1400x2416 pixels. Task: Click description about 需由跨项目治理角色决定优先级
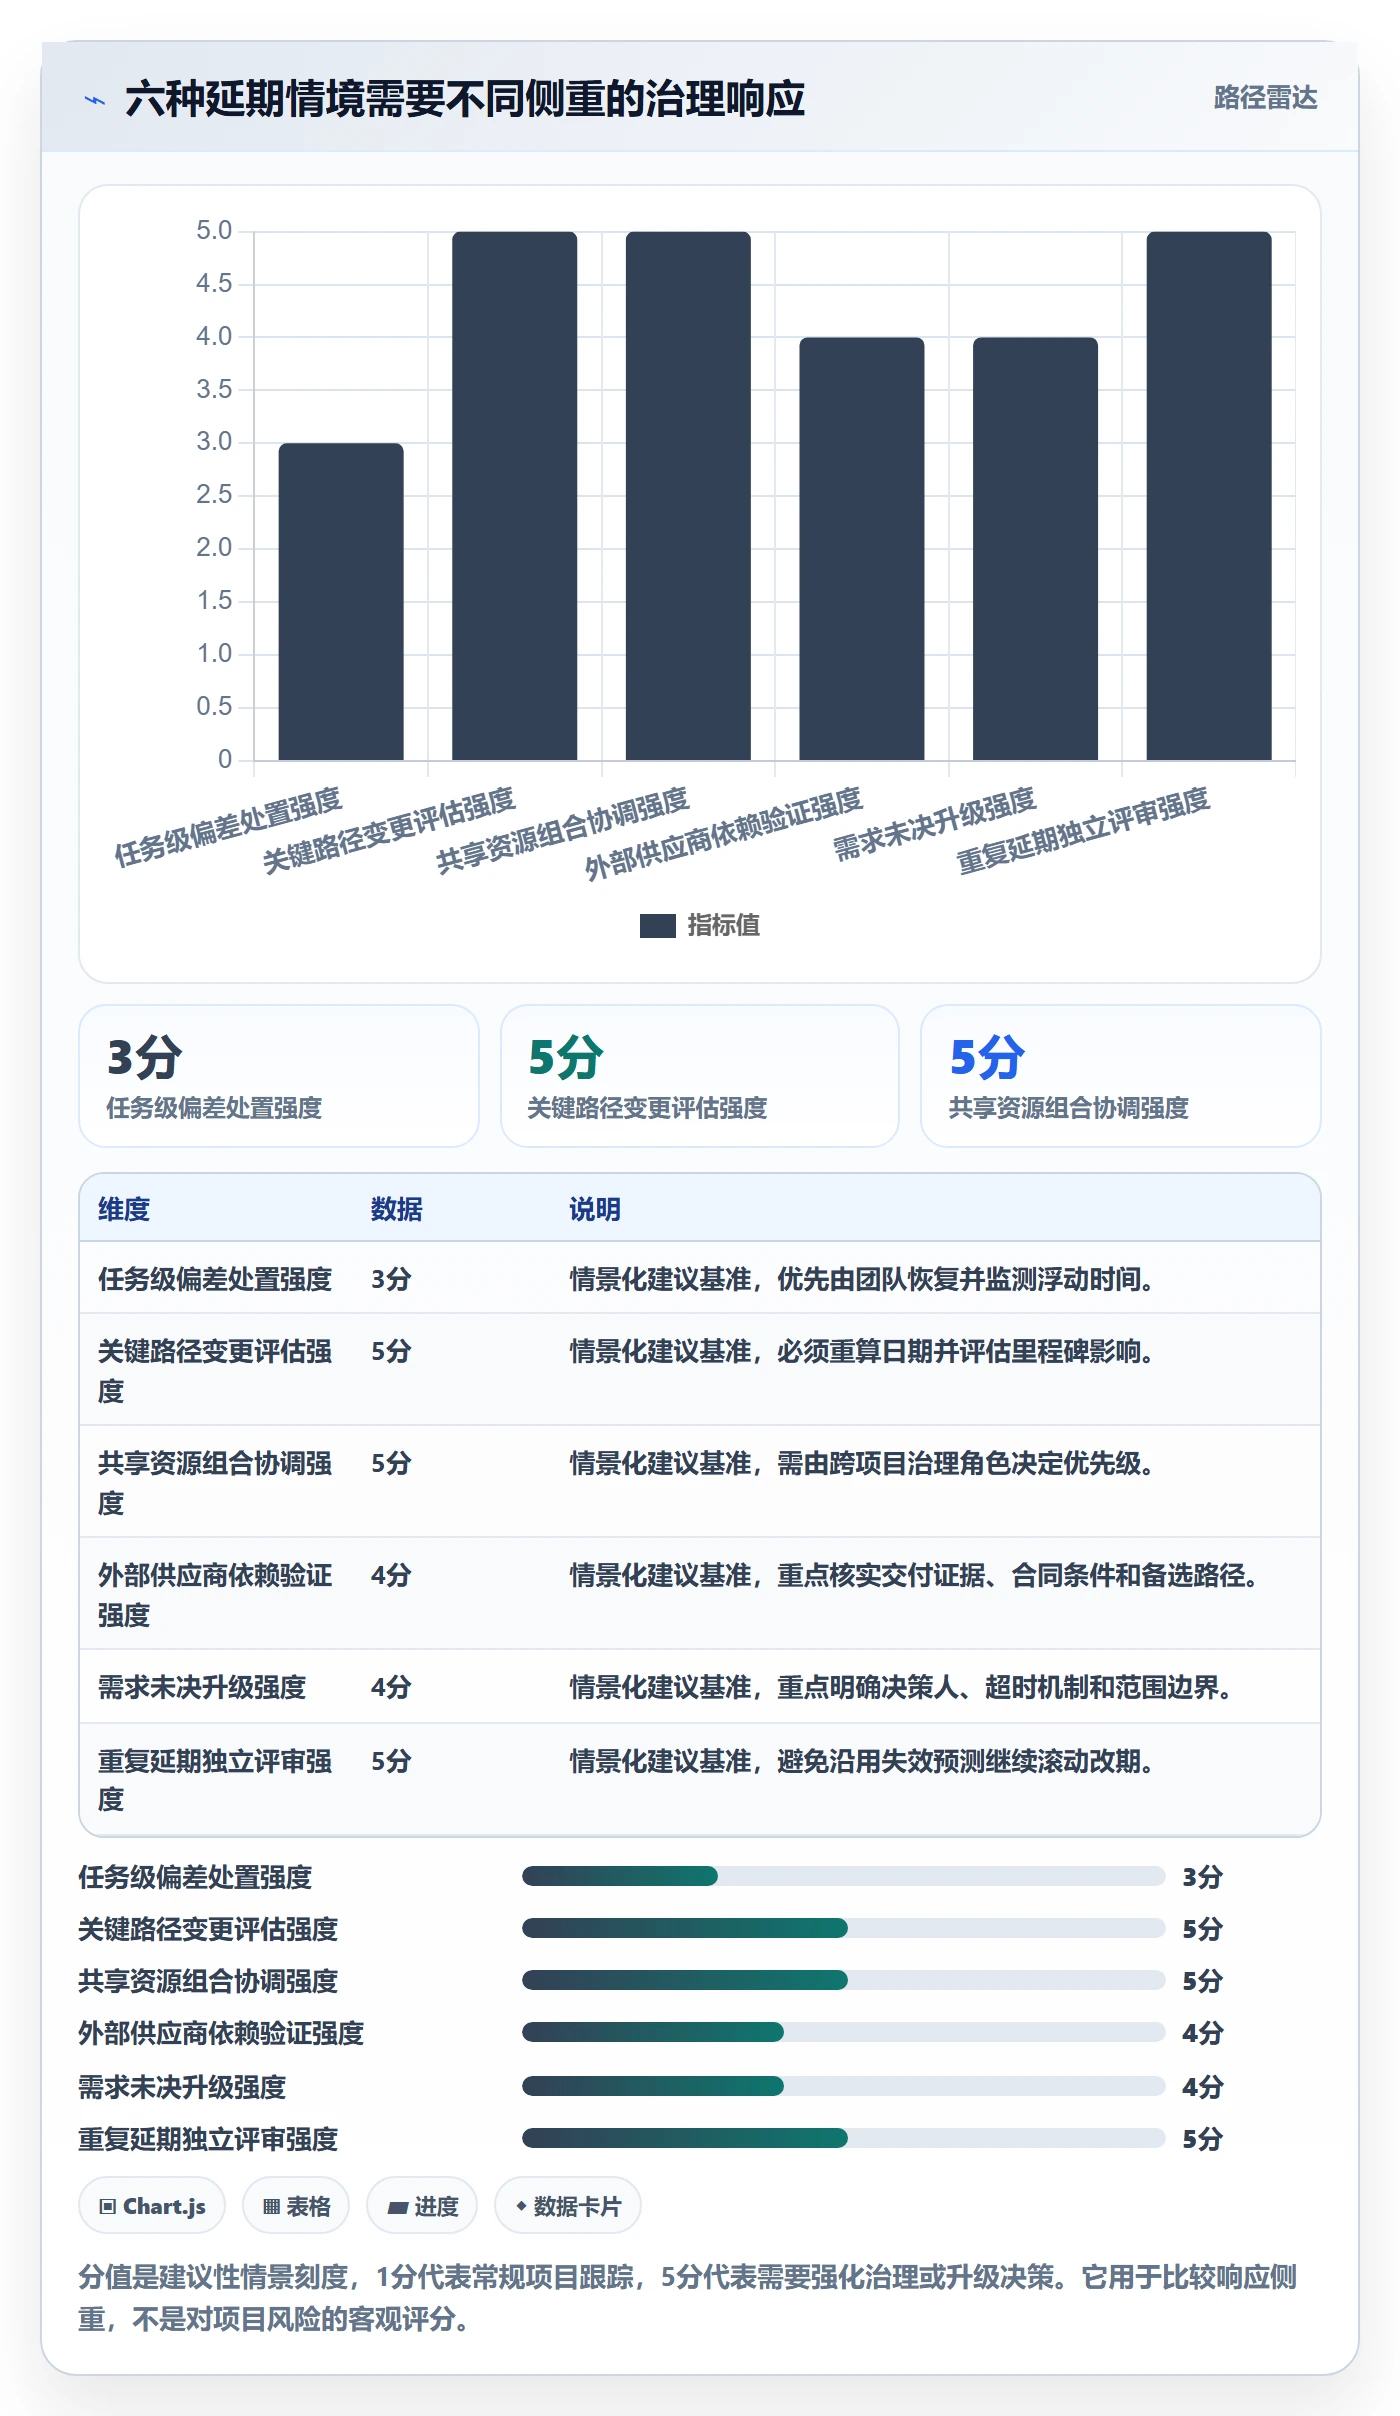862,1463
